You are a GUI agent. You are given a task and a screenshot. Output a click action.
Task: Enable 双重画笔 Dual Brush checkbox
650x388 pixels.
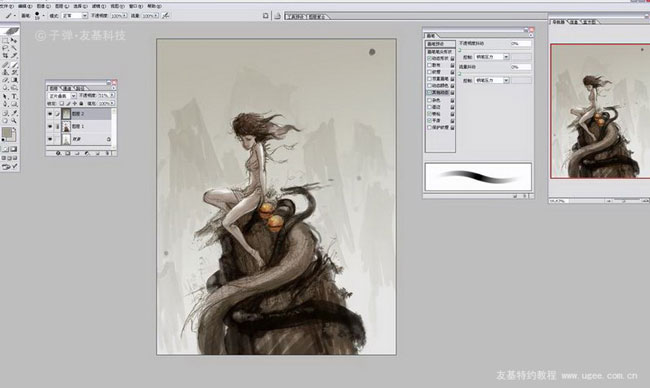(x=429, y=79)
